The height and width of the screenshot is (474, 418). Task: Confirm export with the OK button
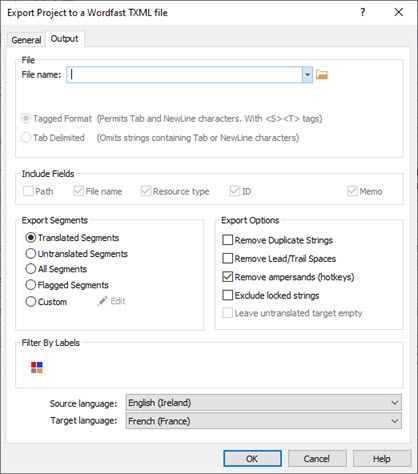(252, 459)
